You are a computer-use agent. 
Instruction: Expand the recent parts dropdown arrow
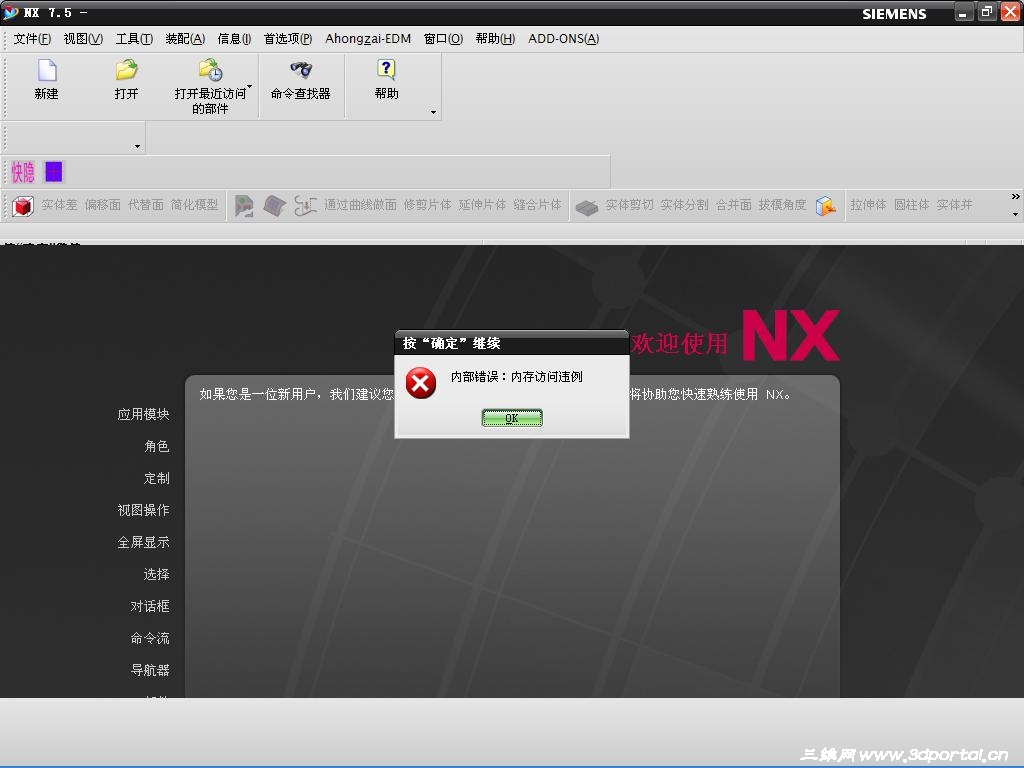(x=249, y=86)
